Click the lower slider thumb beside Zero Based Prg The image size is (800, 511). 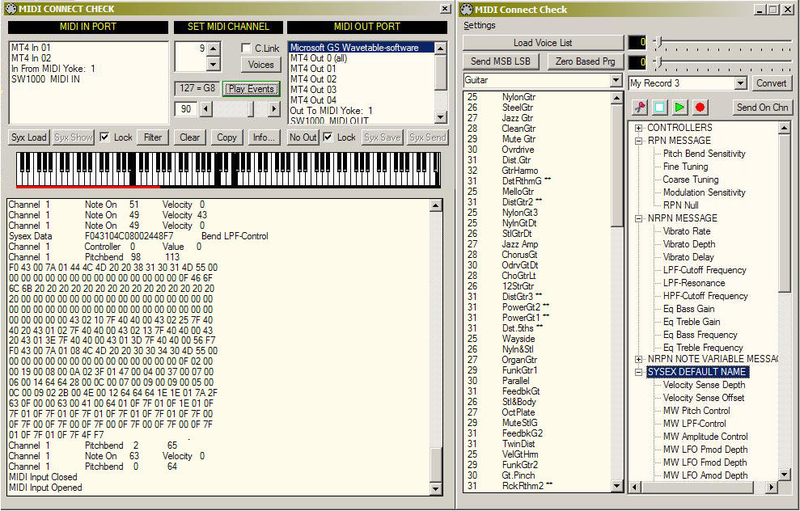pyautogui.click(x=659, y=62)
